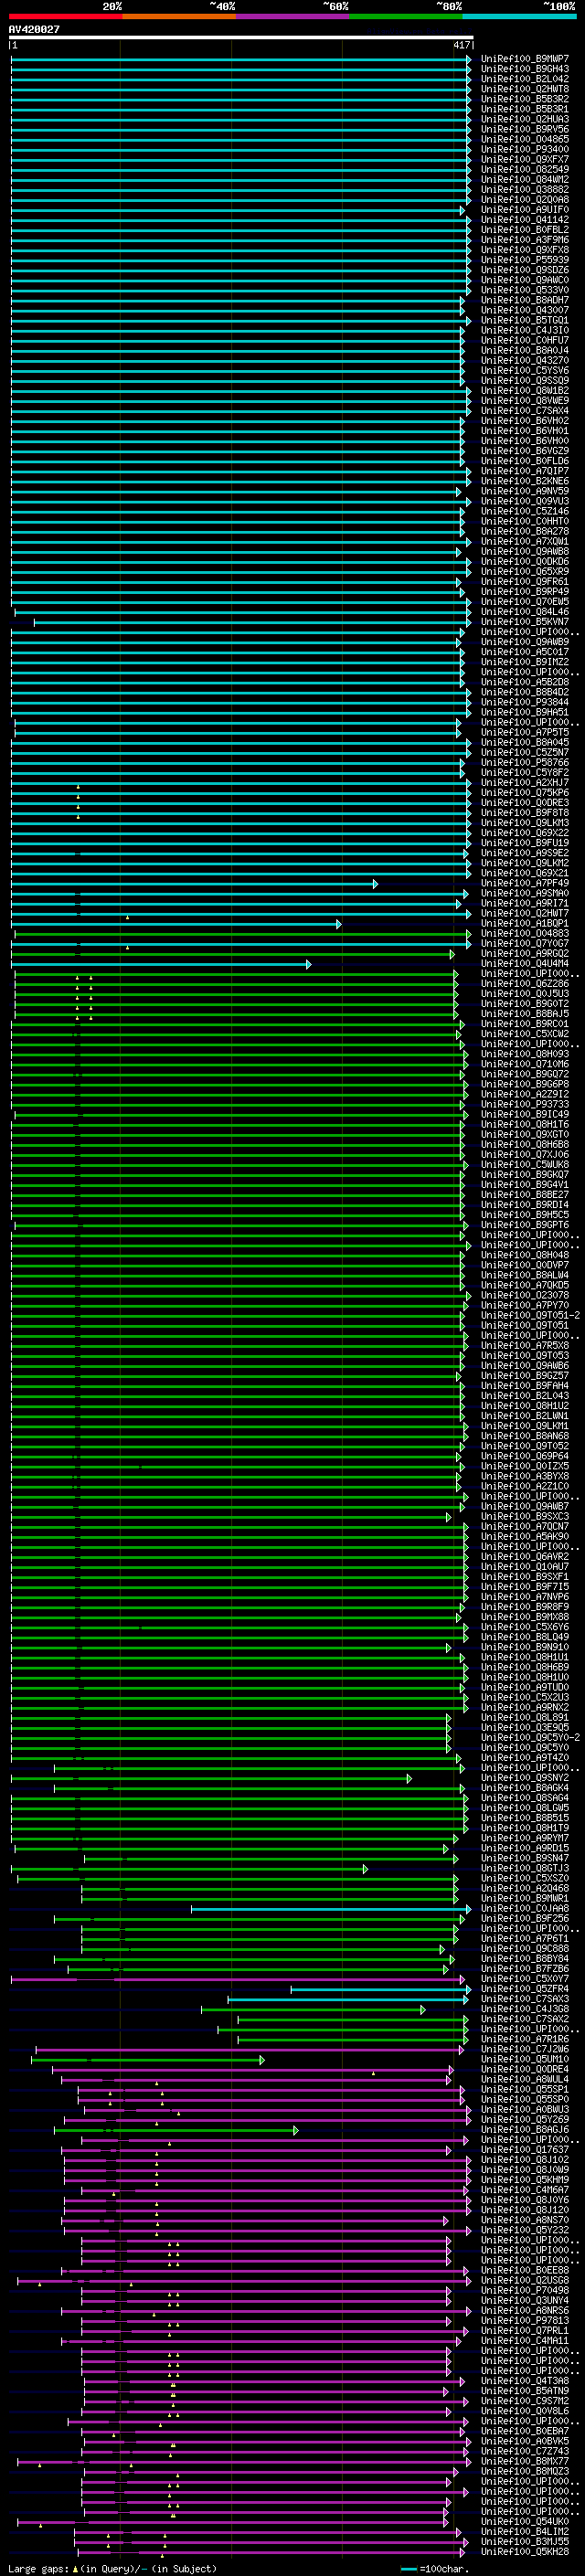Click the green alignment bar for UniRef100_Q5UM10
The height and width of the screenshot is (2576, 585).
[148, 2059]
